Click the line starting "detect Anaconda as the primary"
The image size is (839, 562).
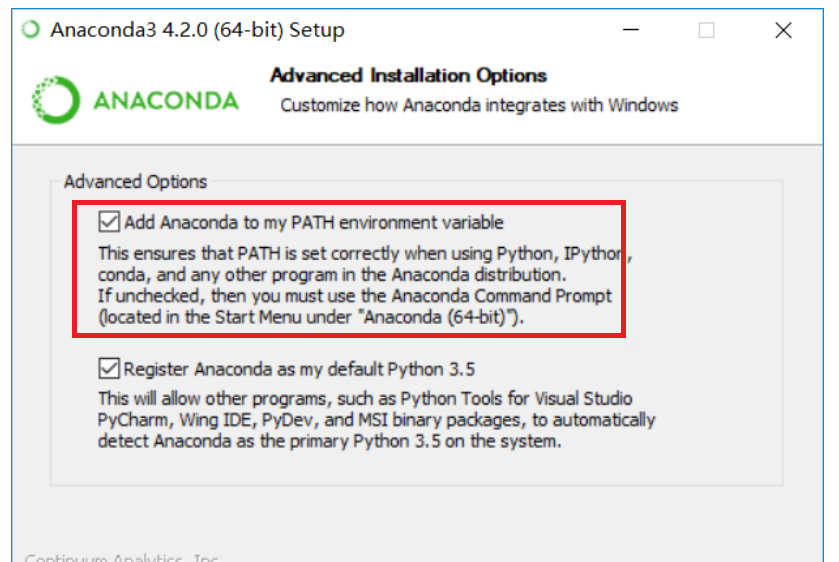(x=329, y=441)
